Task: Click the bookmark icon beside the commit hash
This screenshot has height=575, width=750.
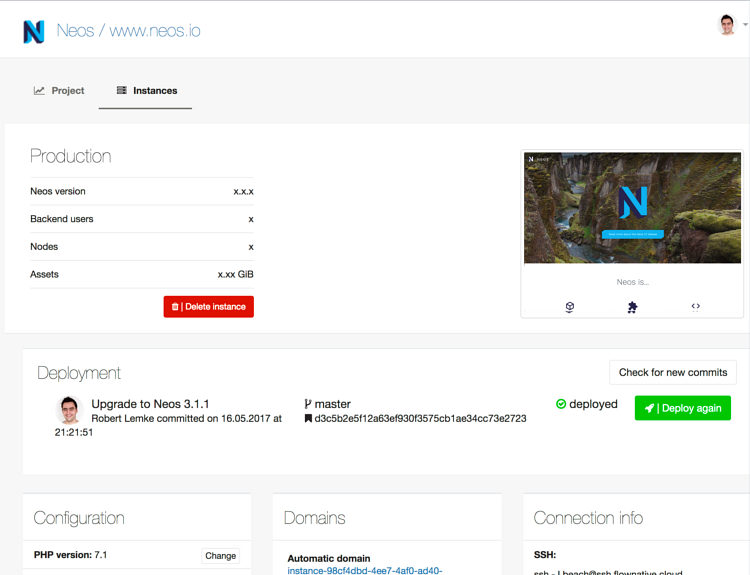Action: (309, 419)
